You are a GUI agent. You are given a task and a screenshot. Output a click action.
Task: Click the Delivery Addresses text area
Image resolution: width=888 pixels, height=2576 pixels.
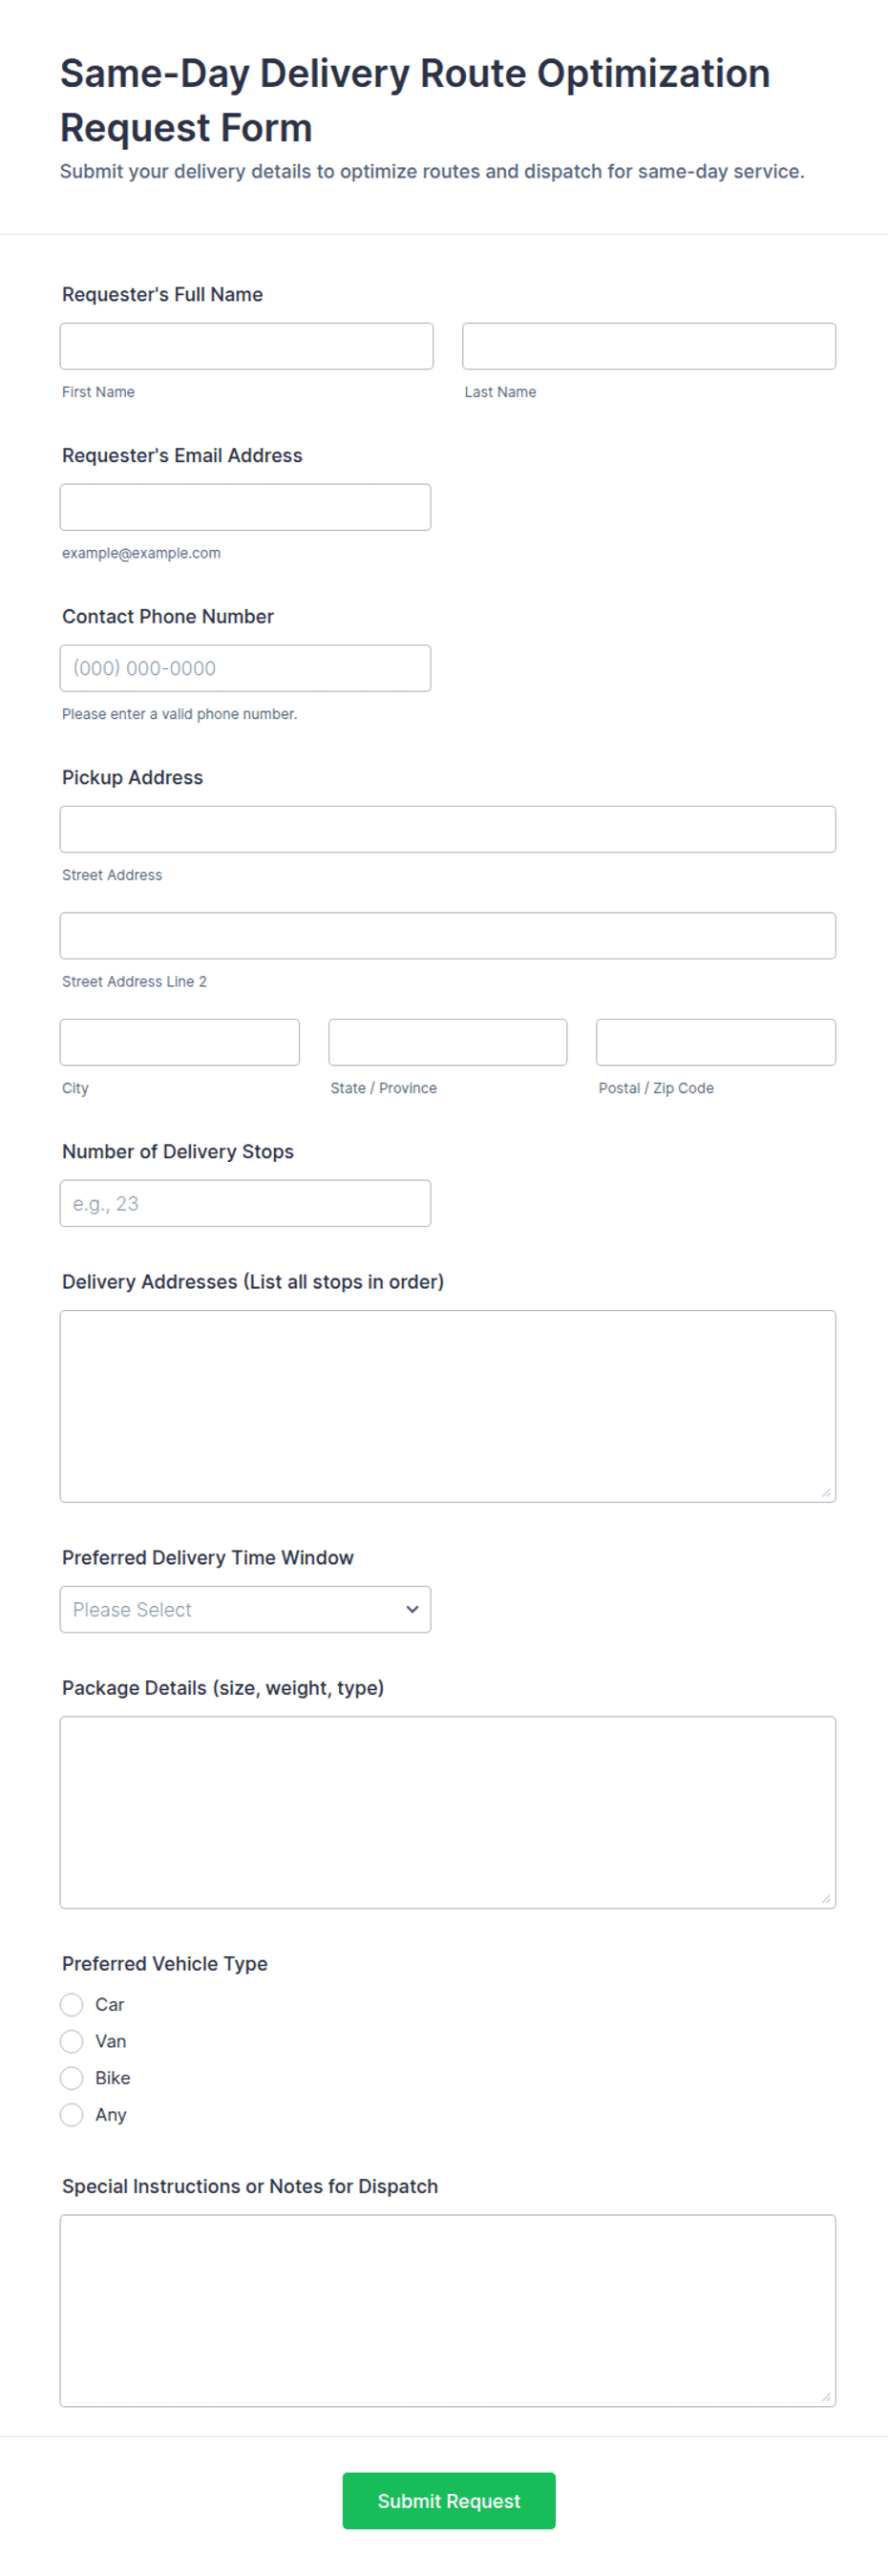448,1406
